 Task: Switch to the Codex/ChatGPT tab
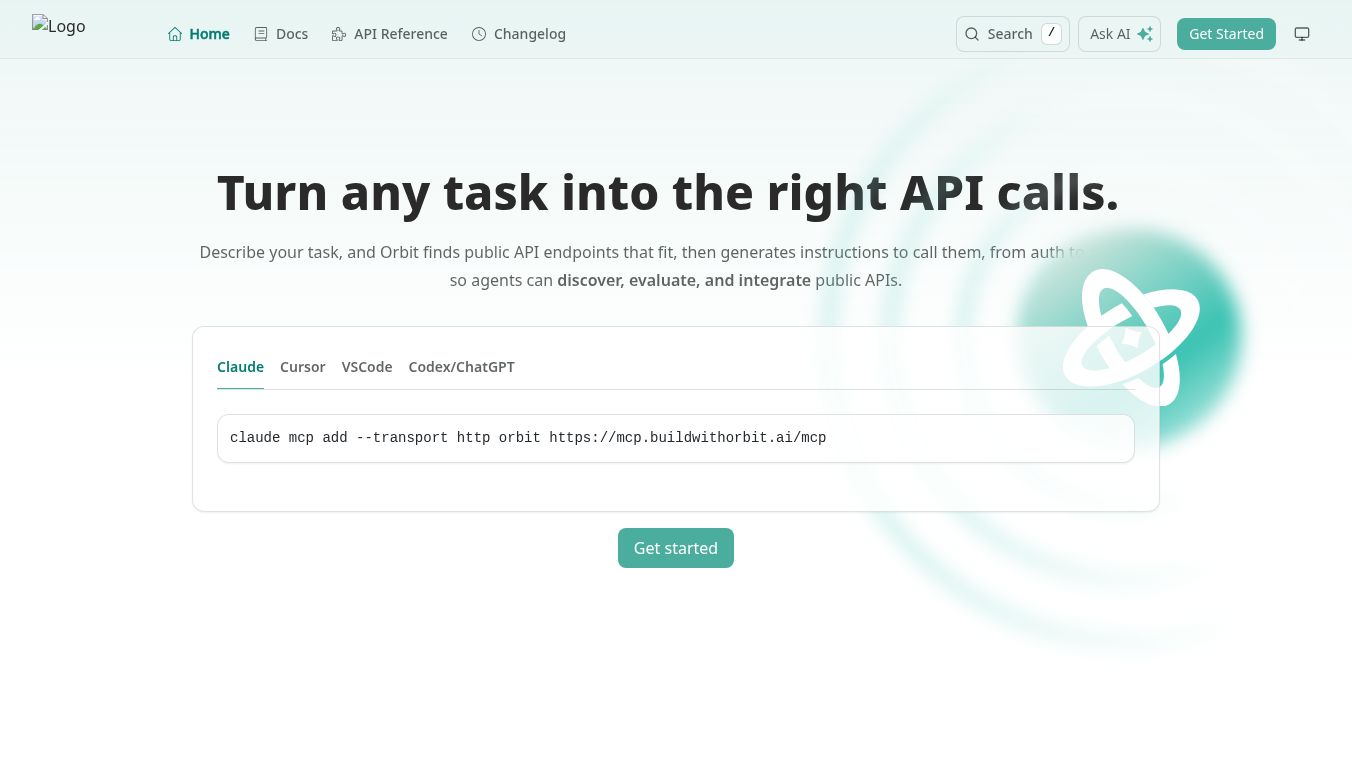pyautogui.click(x=462, y=367)
